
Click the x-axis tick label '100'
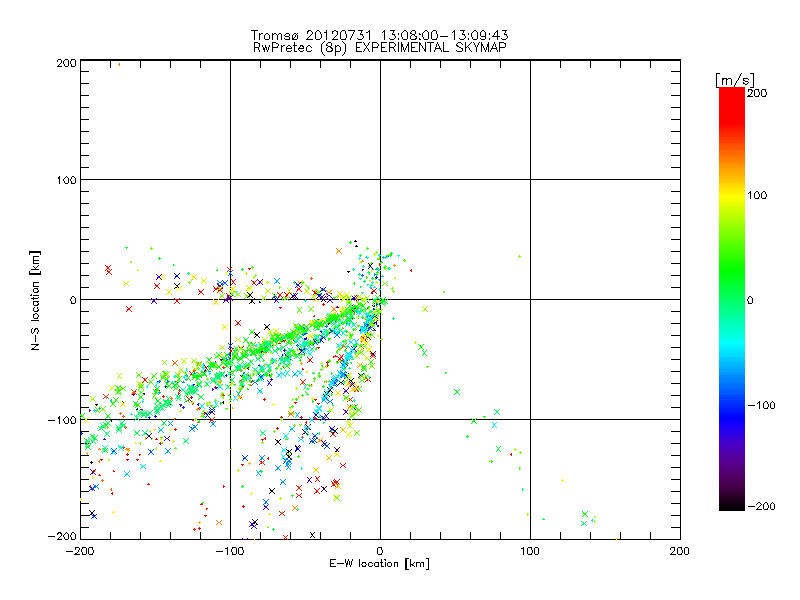click(x=530, y=551)
